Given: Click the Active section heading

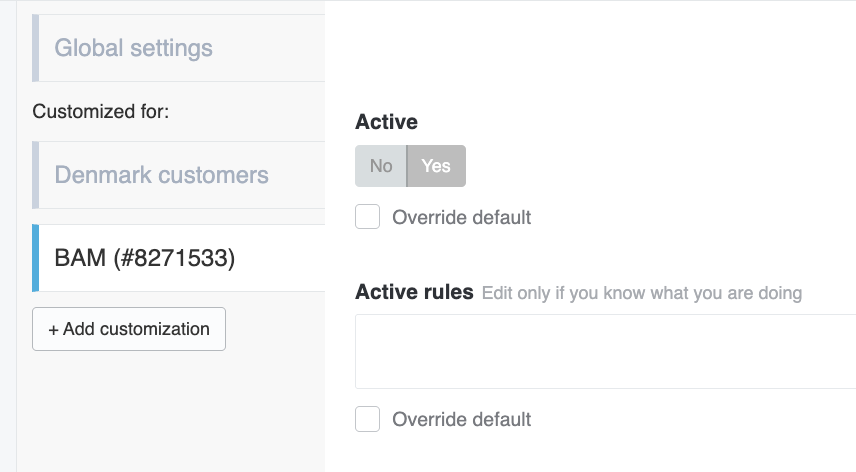Looking at the screenshot, I should tap(386, 122).
